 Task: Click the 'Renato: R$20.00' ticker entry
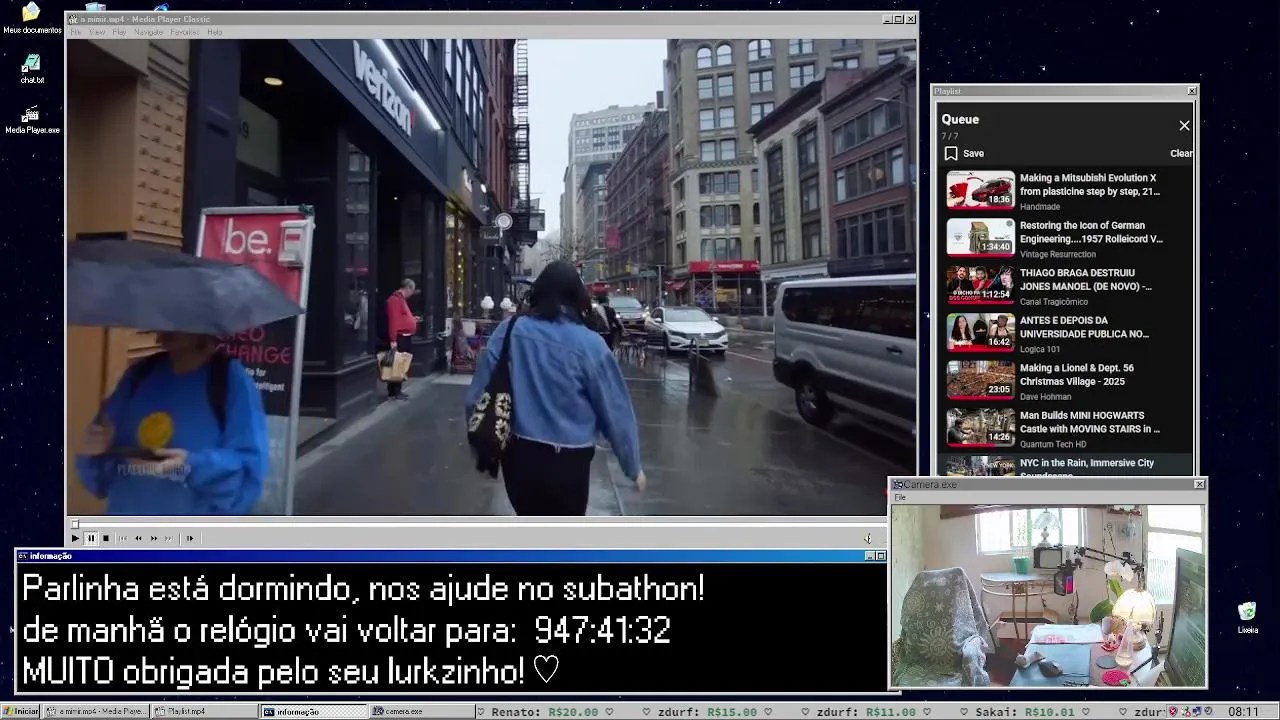[544, 712]
